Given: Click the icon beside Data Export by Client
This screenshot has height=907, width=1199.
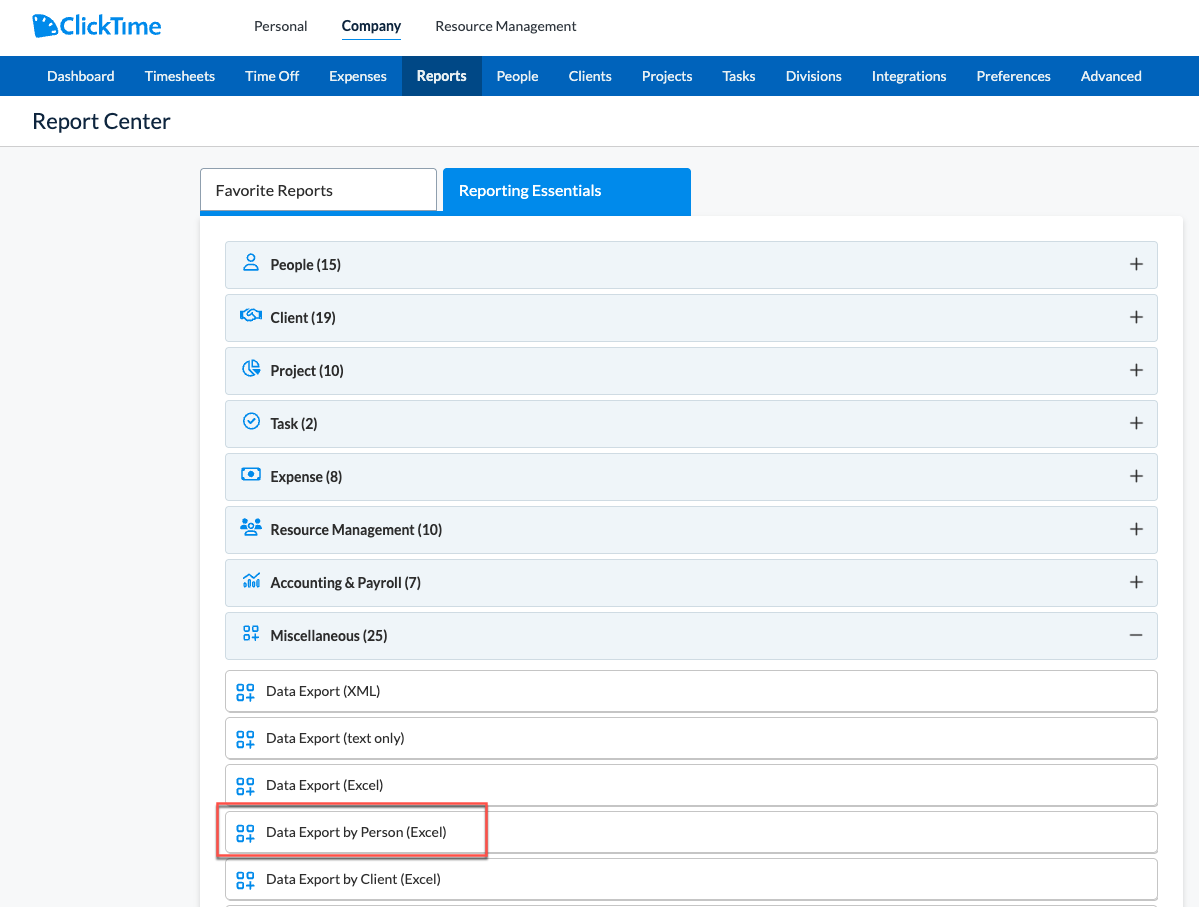Looking at the screenshot, I should click(245, 880).
